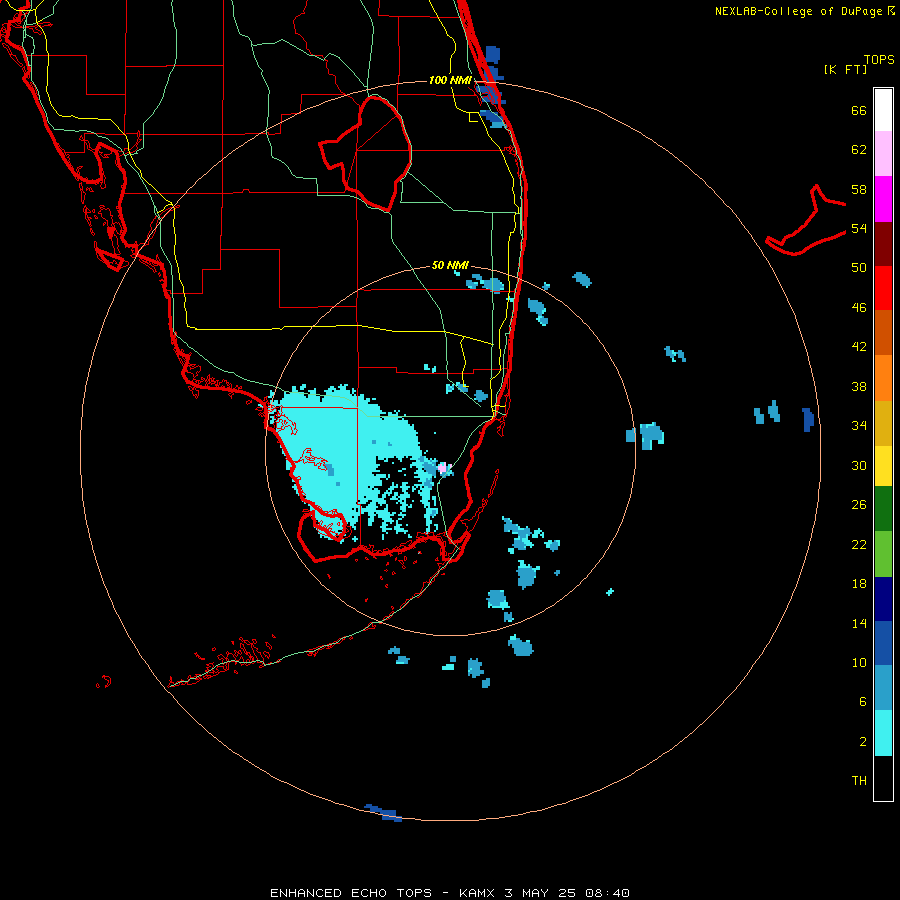Select the orange 42 kft swatch

883,377
